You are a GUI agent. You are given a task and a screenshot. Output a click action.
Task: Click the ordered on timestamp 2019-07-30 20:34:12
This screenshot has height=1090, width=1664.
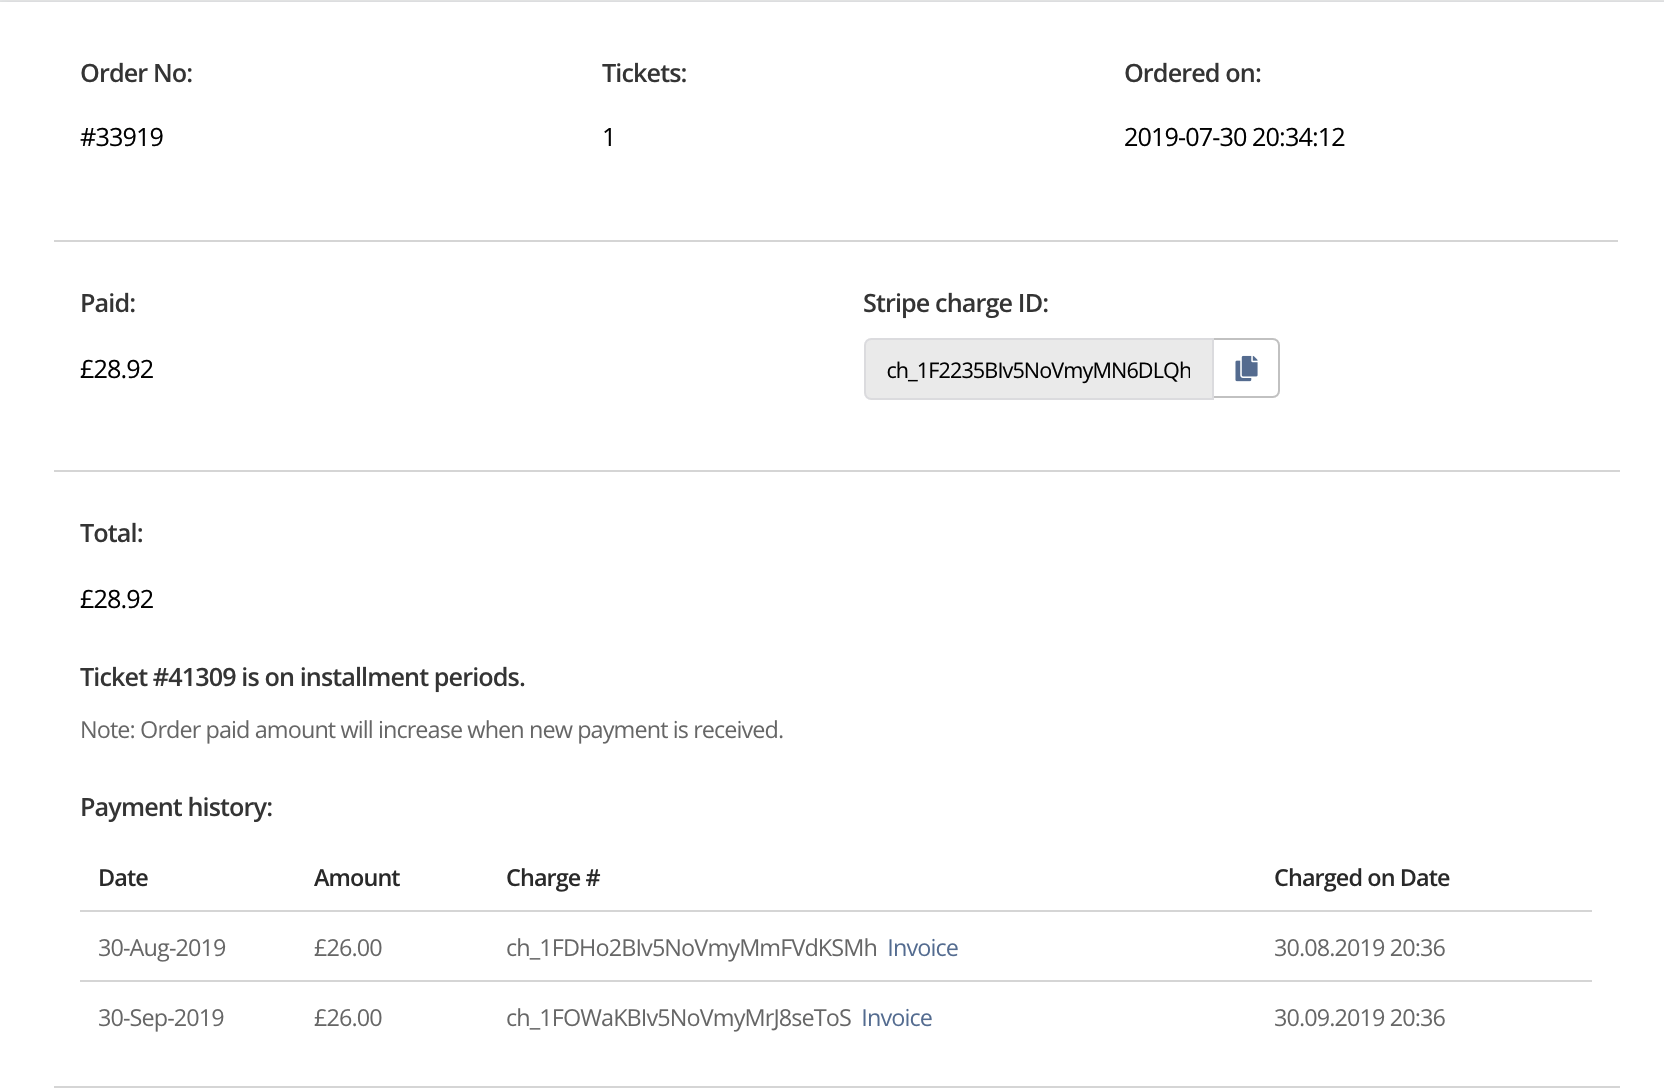[x=1234, y=137]
